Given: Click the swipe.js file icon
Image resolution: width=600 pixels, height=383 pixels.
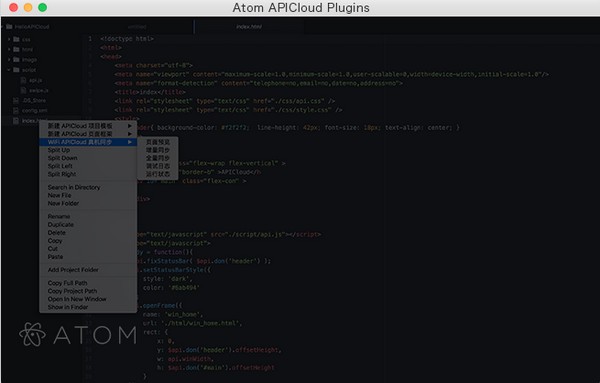Looking at the screenshot, I should pyautogui.click(x=23, y=90).
